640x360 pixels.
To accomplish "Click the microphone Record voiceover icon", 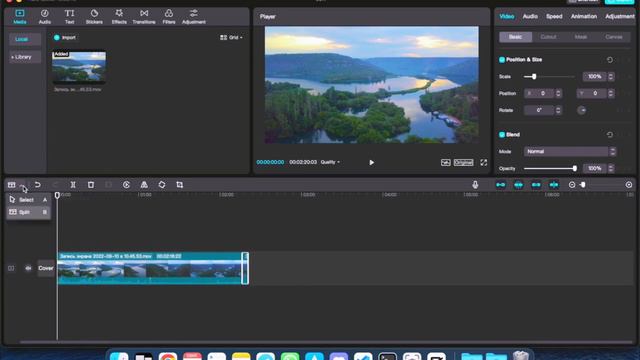I will tap(475, 185).
